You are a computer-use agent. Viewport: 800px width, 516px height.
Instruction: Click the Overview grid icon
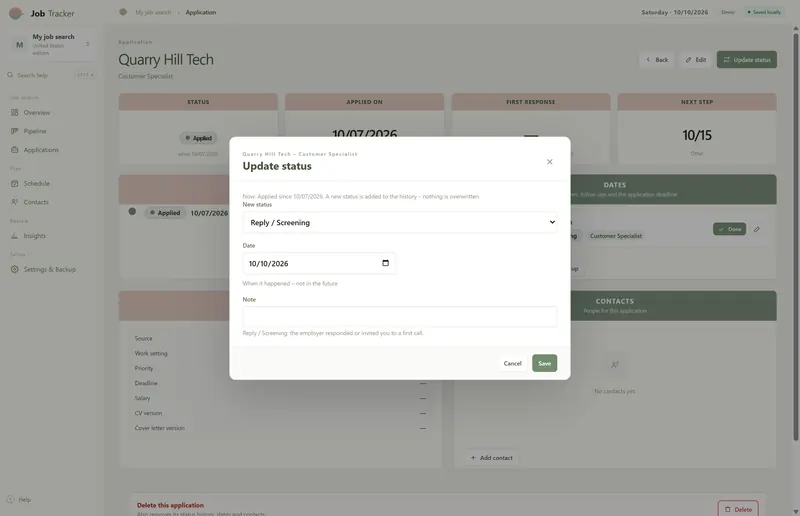[14, 112]
